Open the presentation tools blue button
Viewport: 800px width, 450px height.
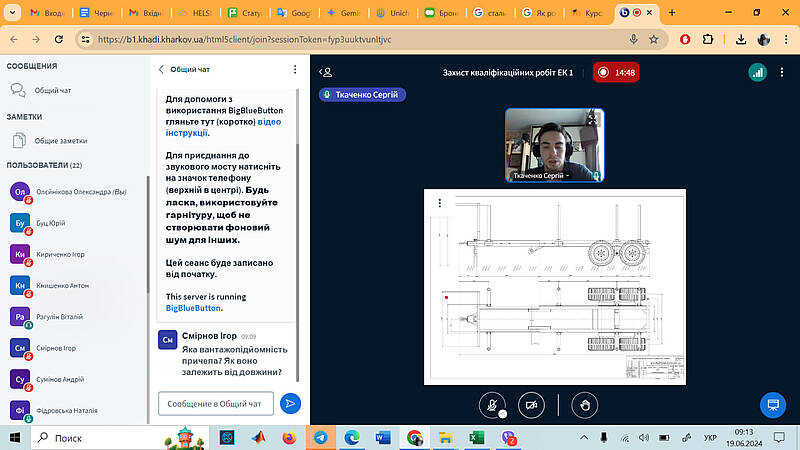coord(773,405)
